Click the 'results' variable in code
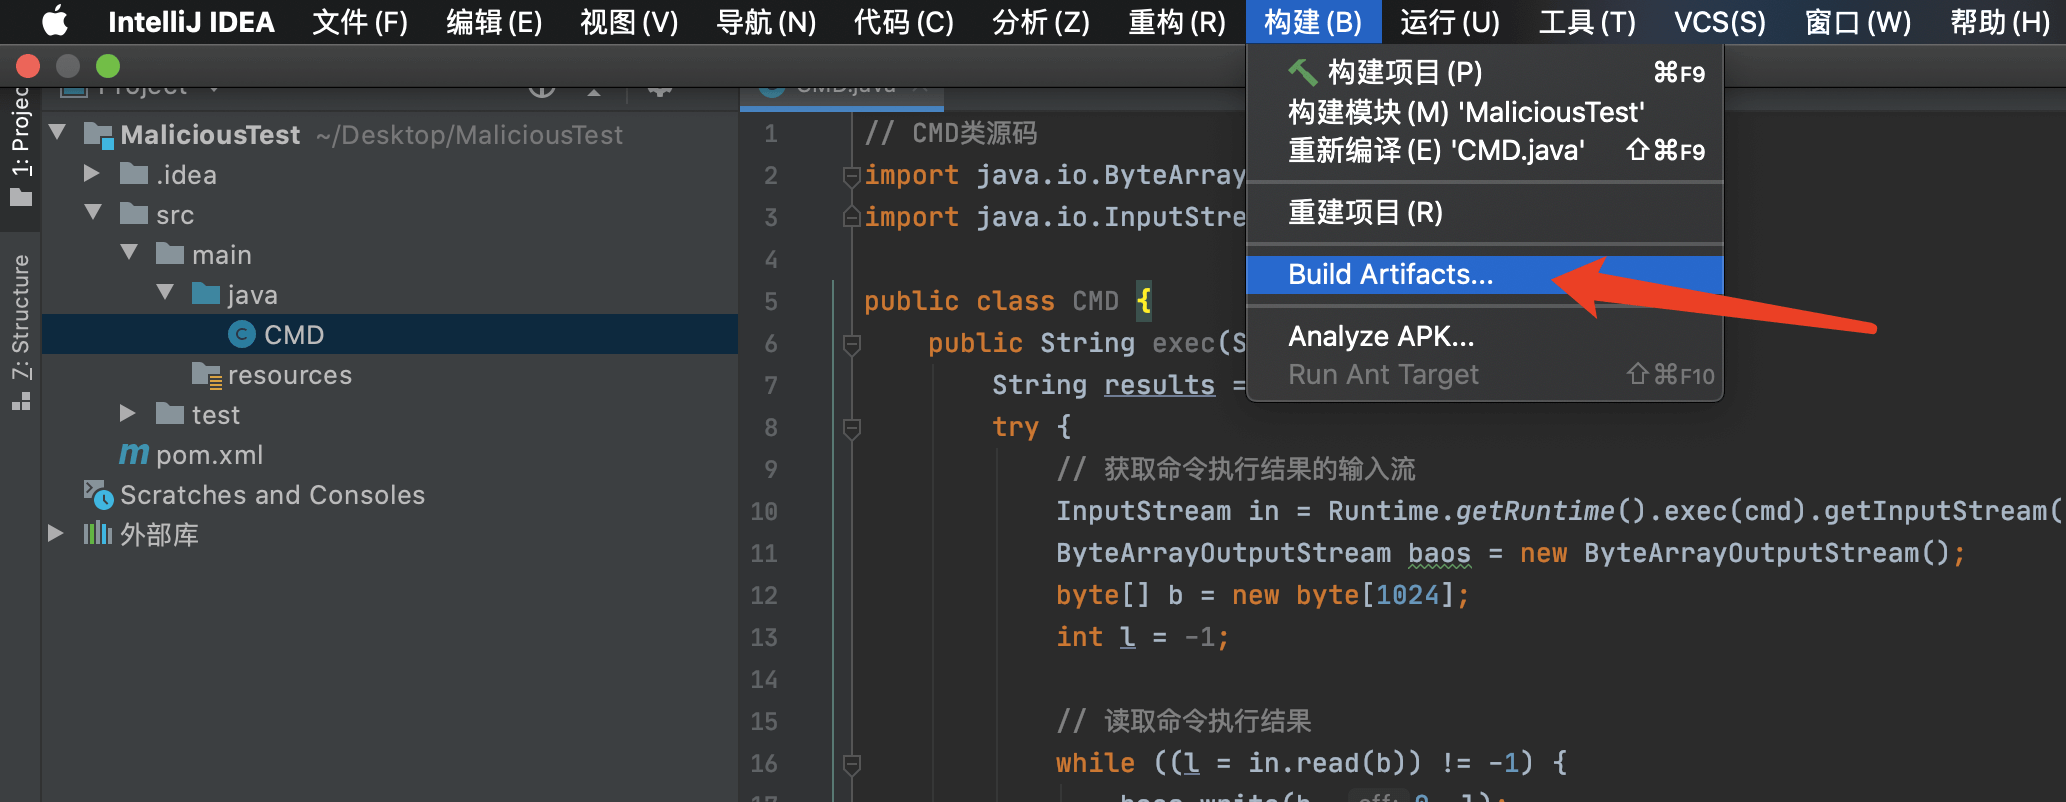 [x=1159, y=386]
